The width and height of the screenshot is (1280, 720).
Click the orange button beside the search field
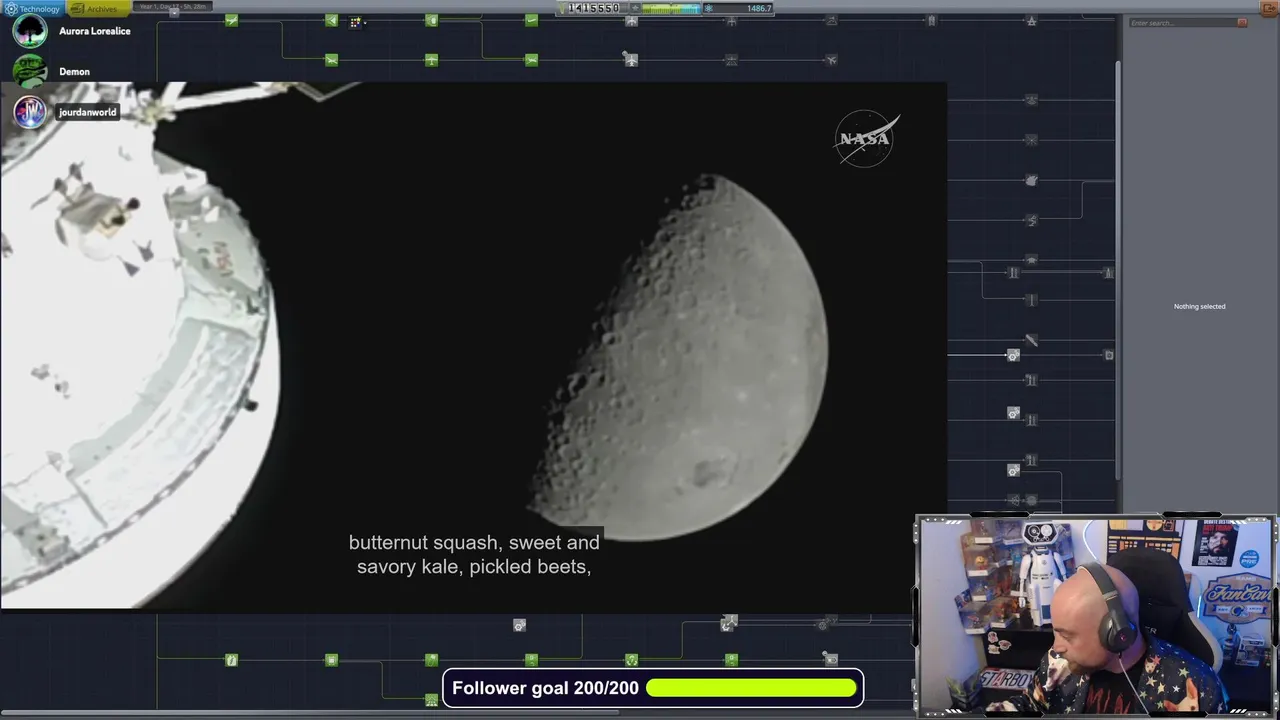[1242, 23]
